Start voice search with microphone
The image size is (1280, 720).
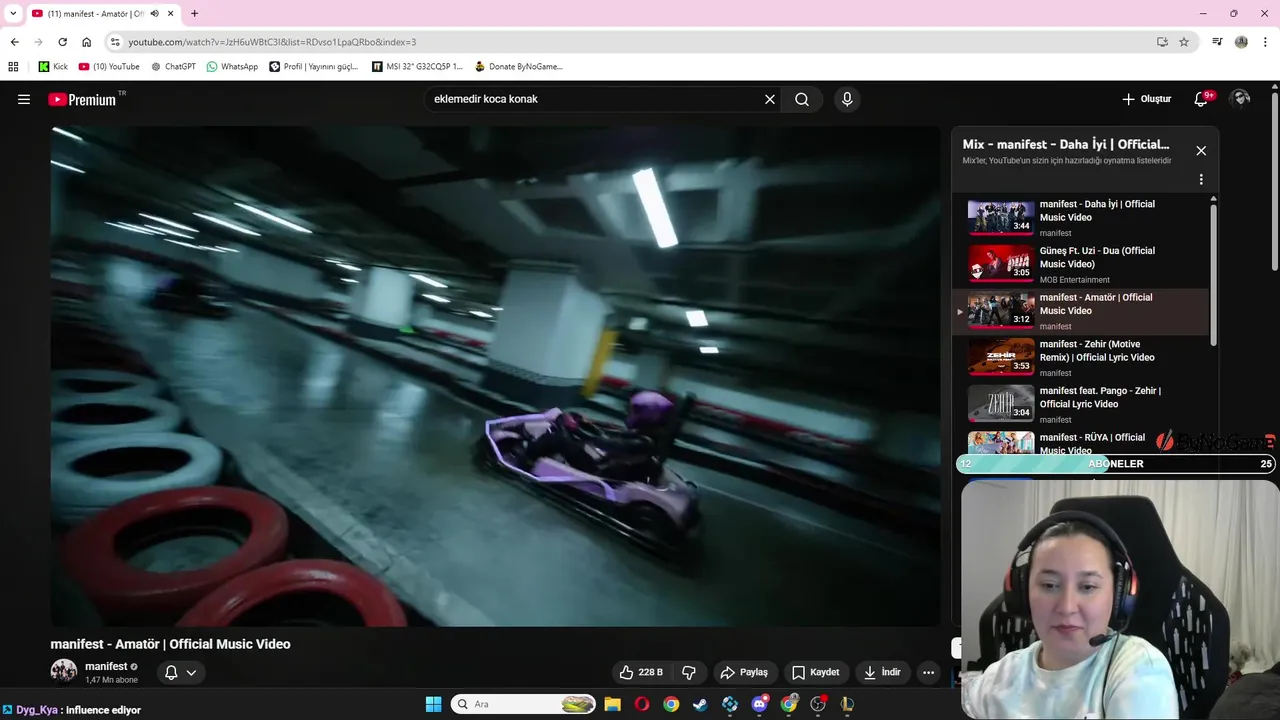[847, 99]
